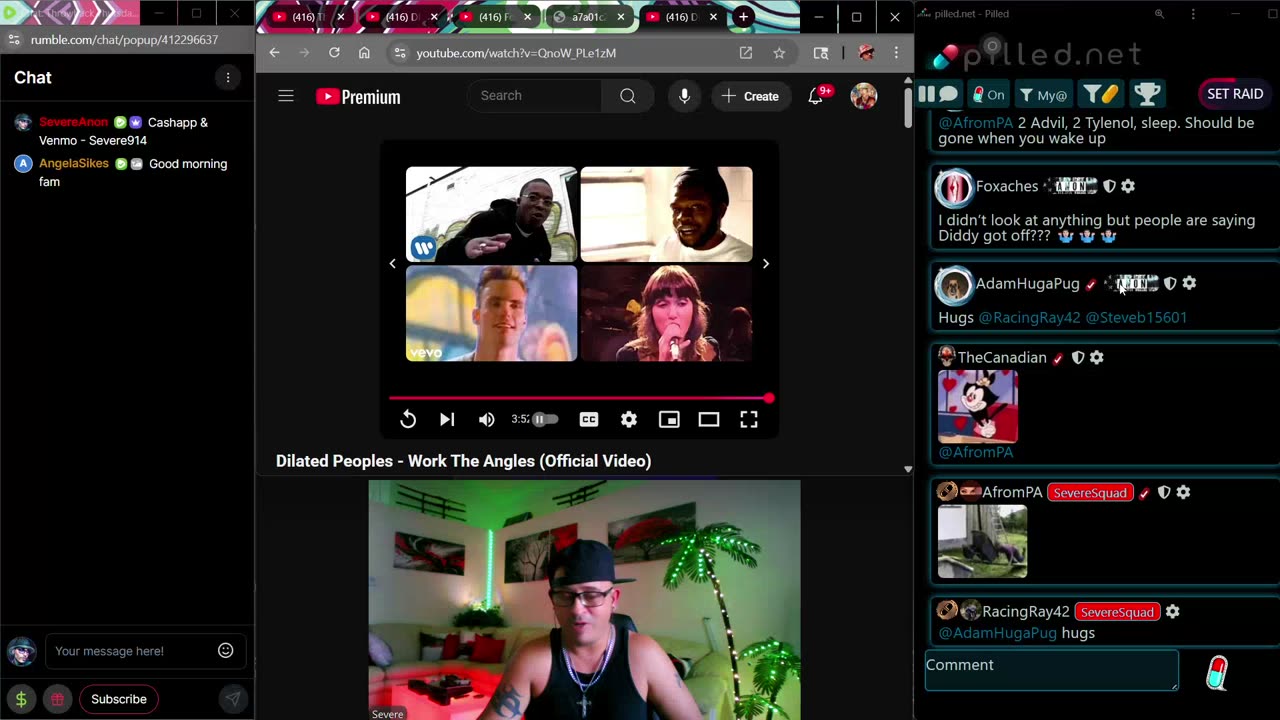Screen dimensions: 1280x720
Task: Click AngelaSikes username in Rumble chat
Action: (73, 163)
